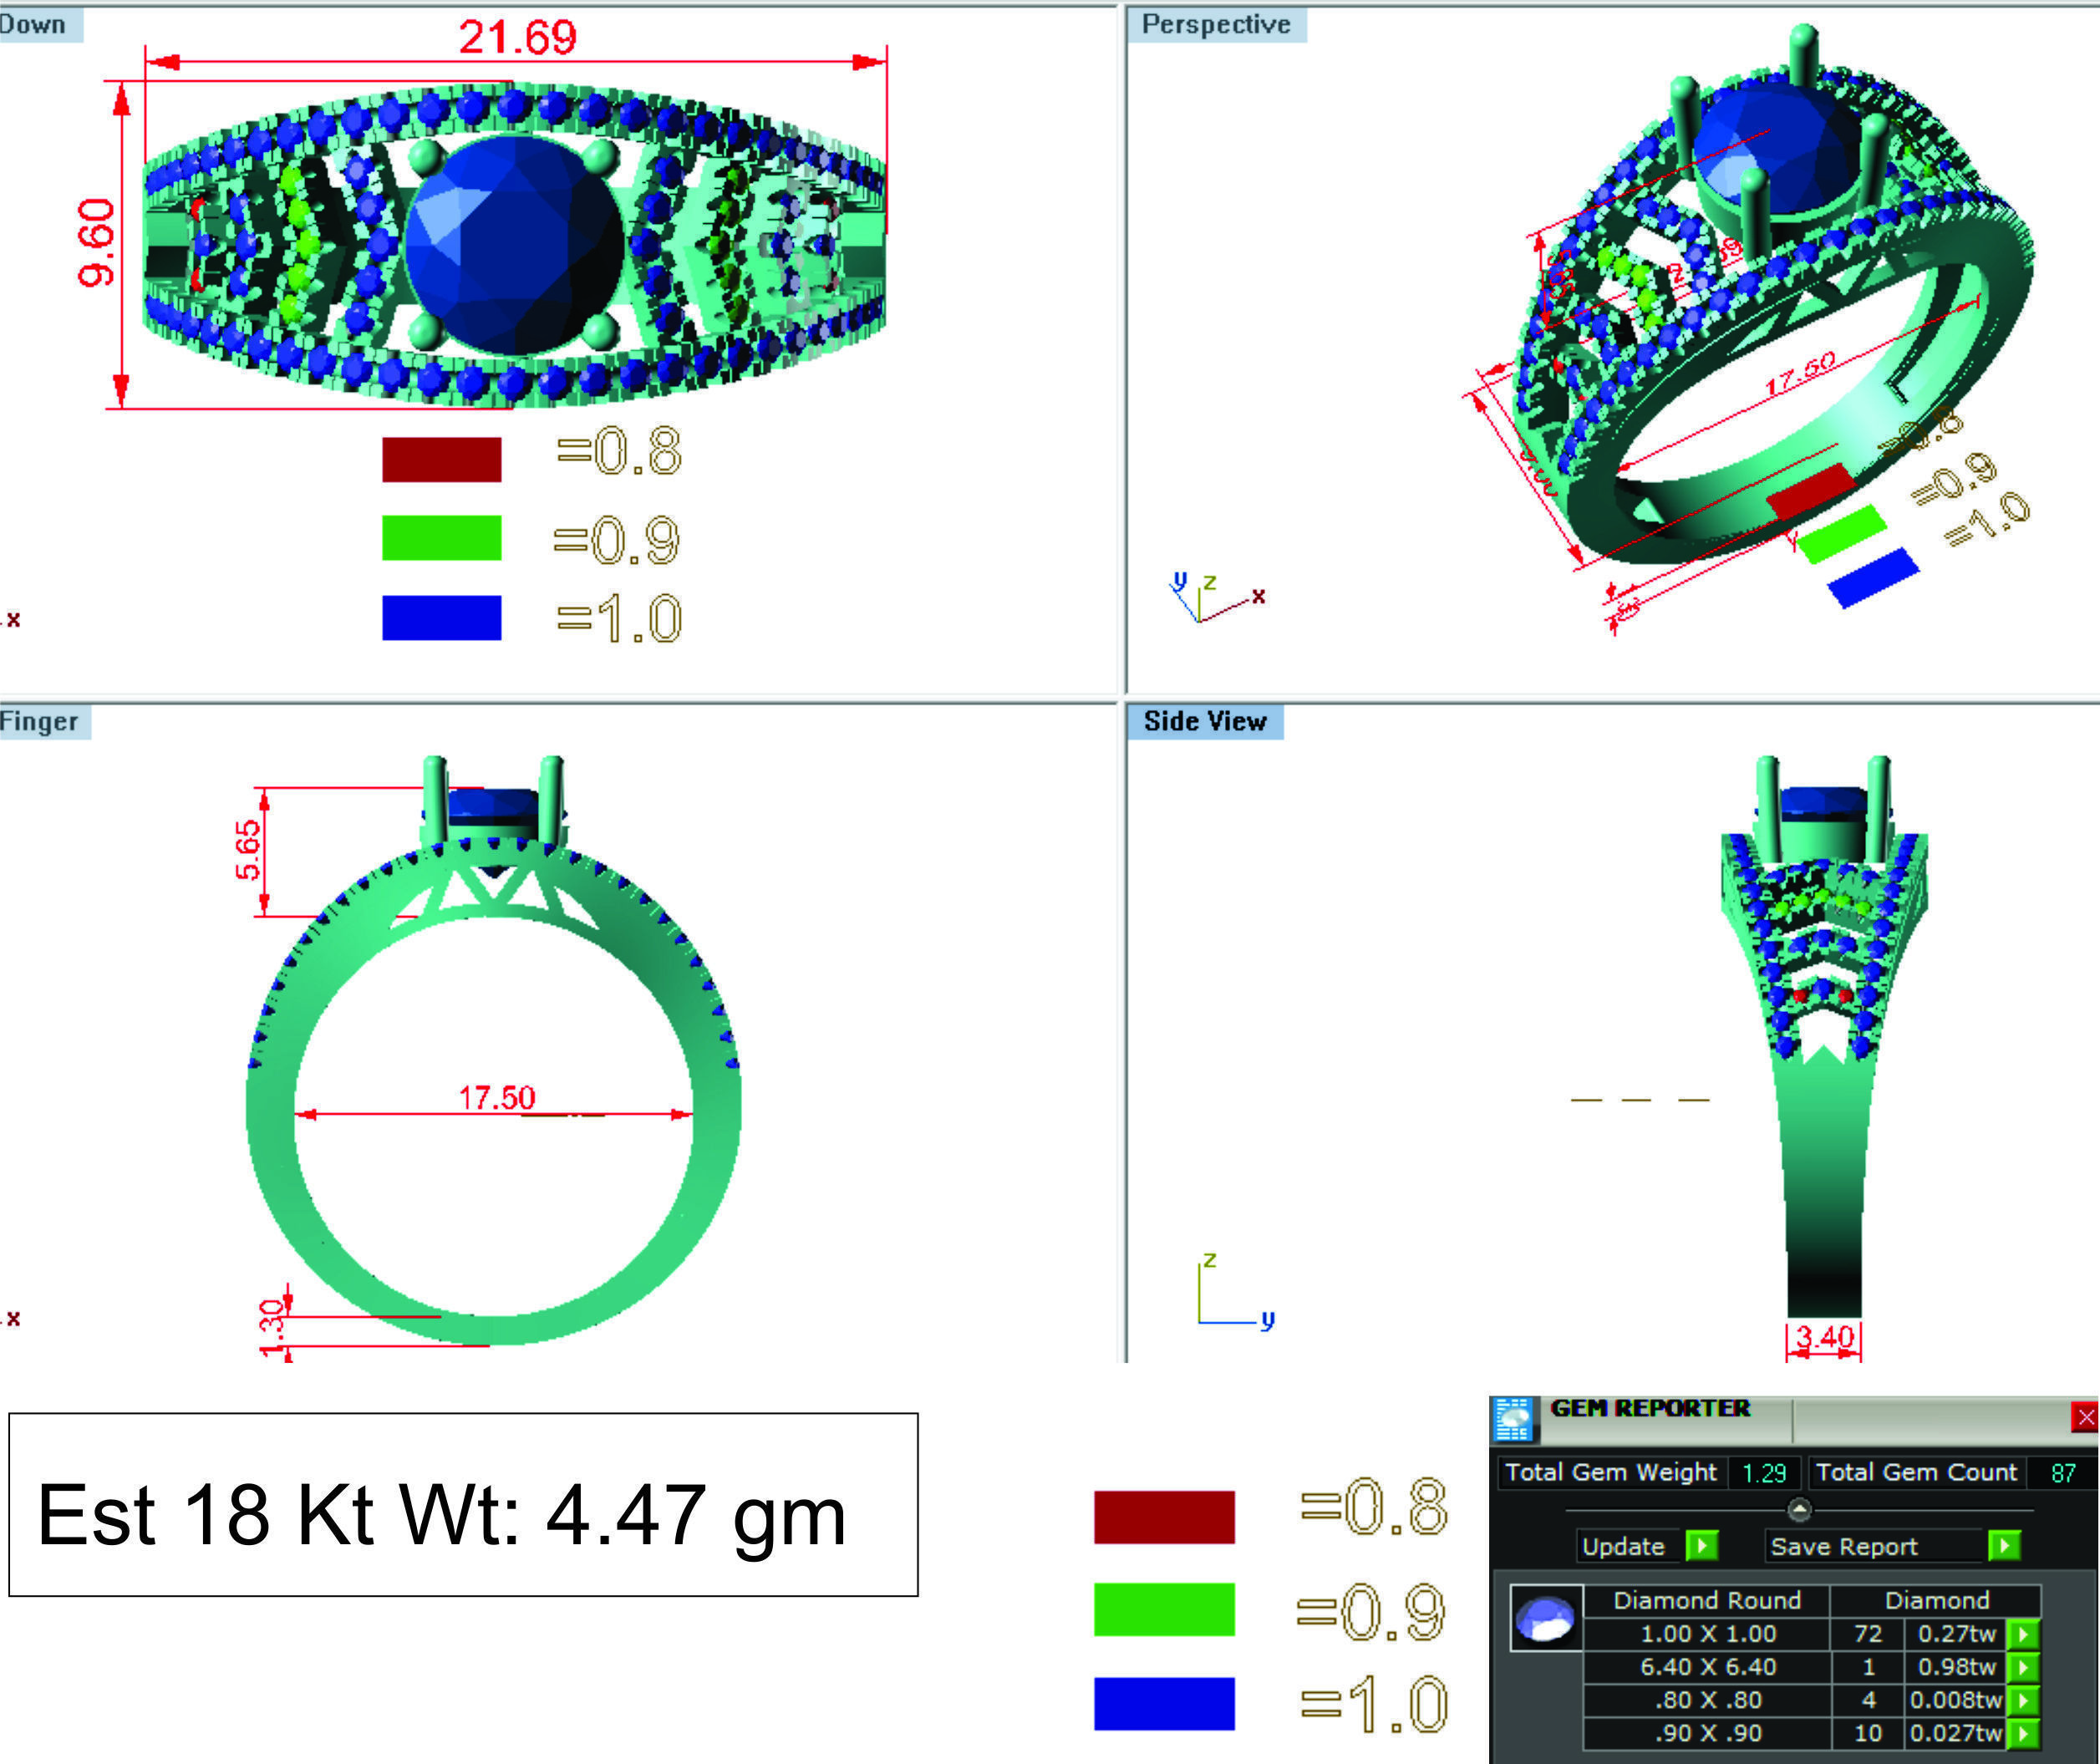The width and height of the screenshot is (2100, 1764).
Task: Click the round diamond gem thumbnail
Action: coord(1545,1618)
